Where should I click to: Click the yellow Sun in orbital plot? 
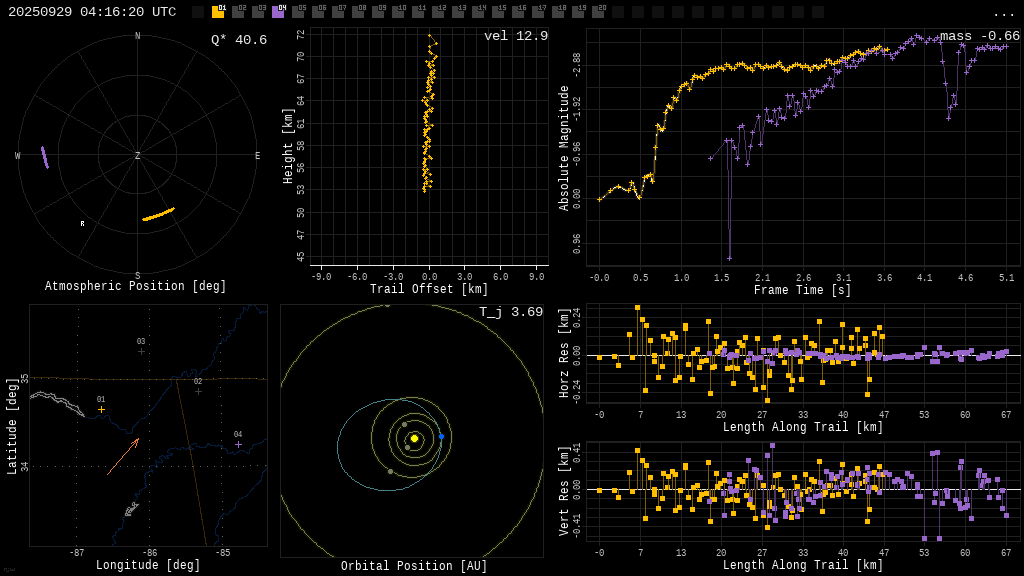coord(414,438)
